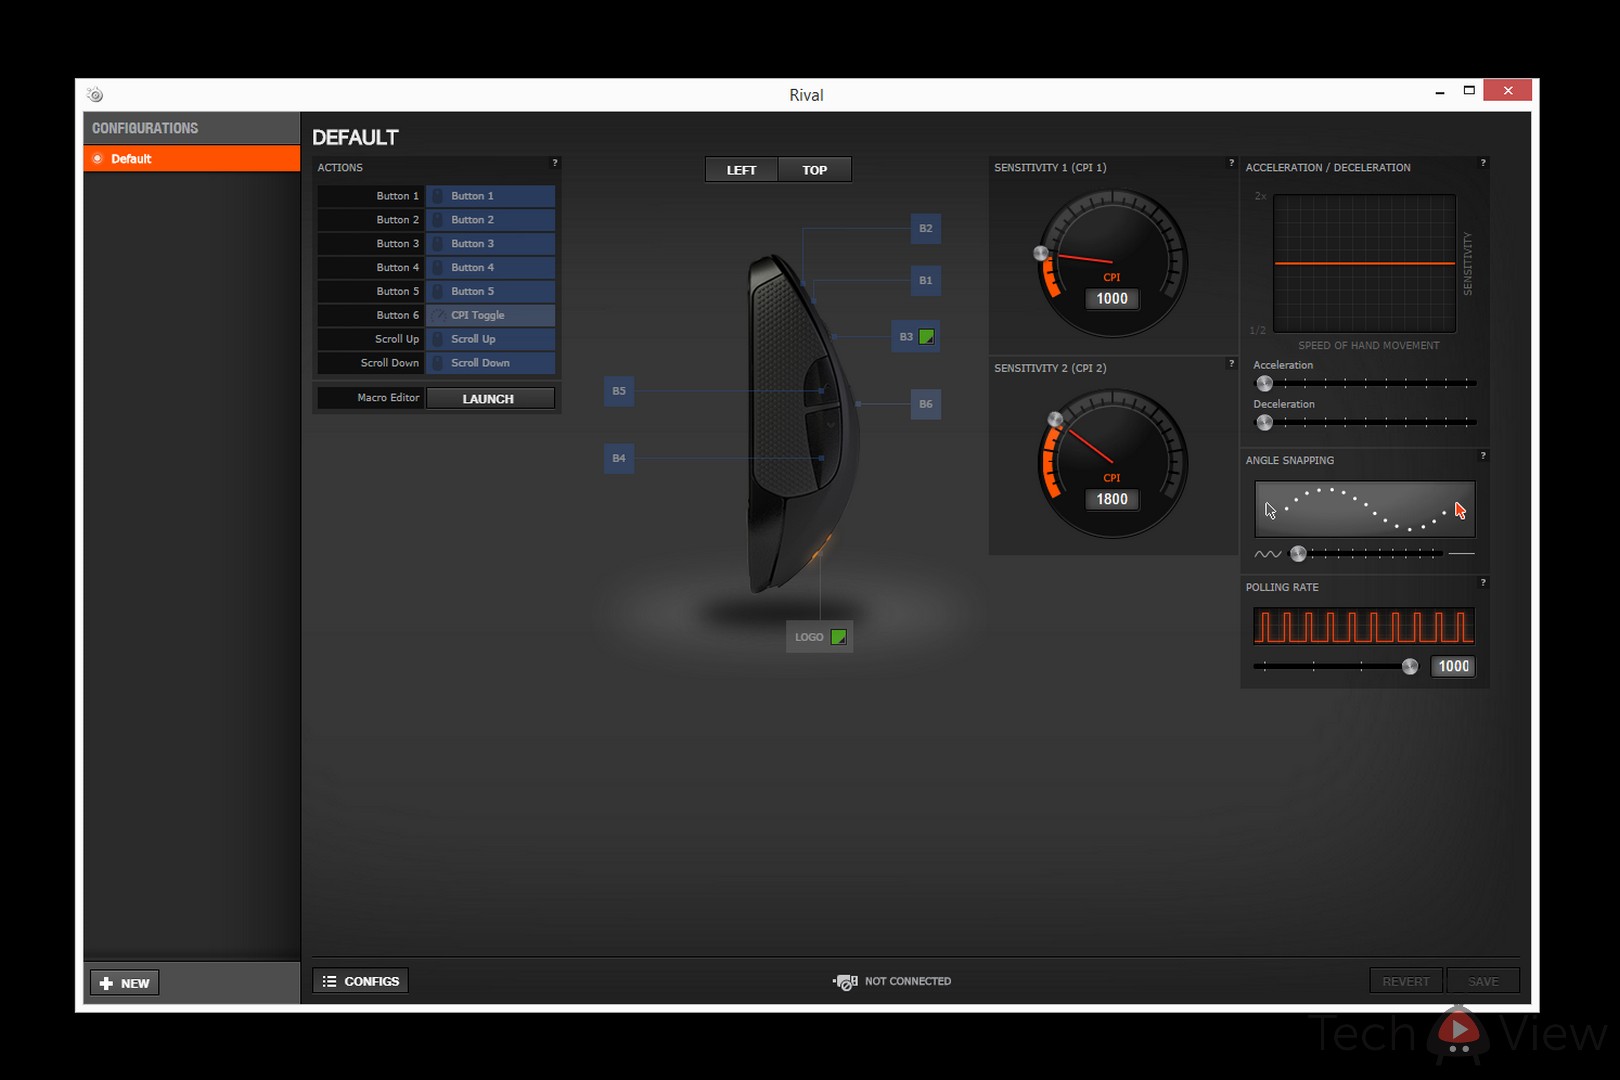Click the list icon on CONFIGS button
Image resolution: width=1620 pixels, height=1080 pixels.
point(329,981)
